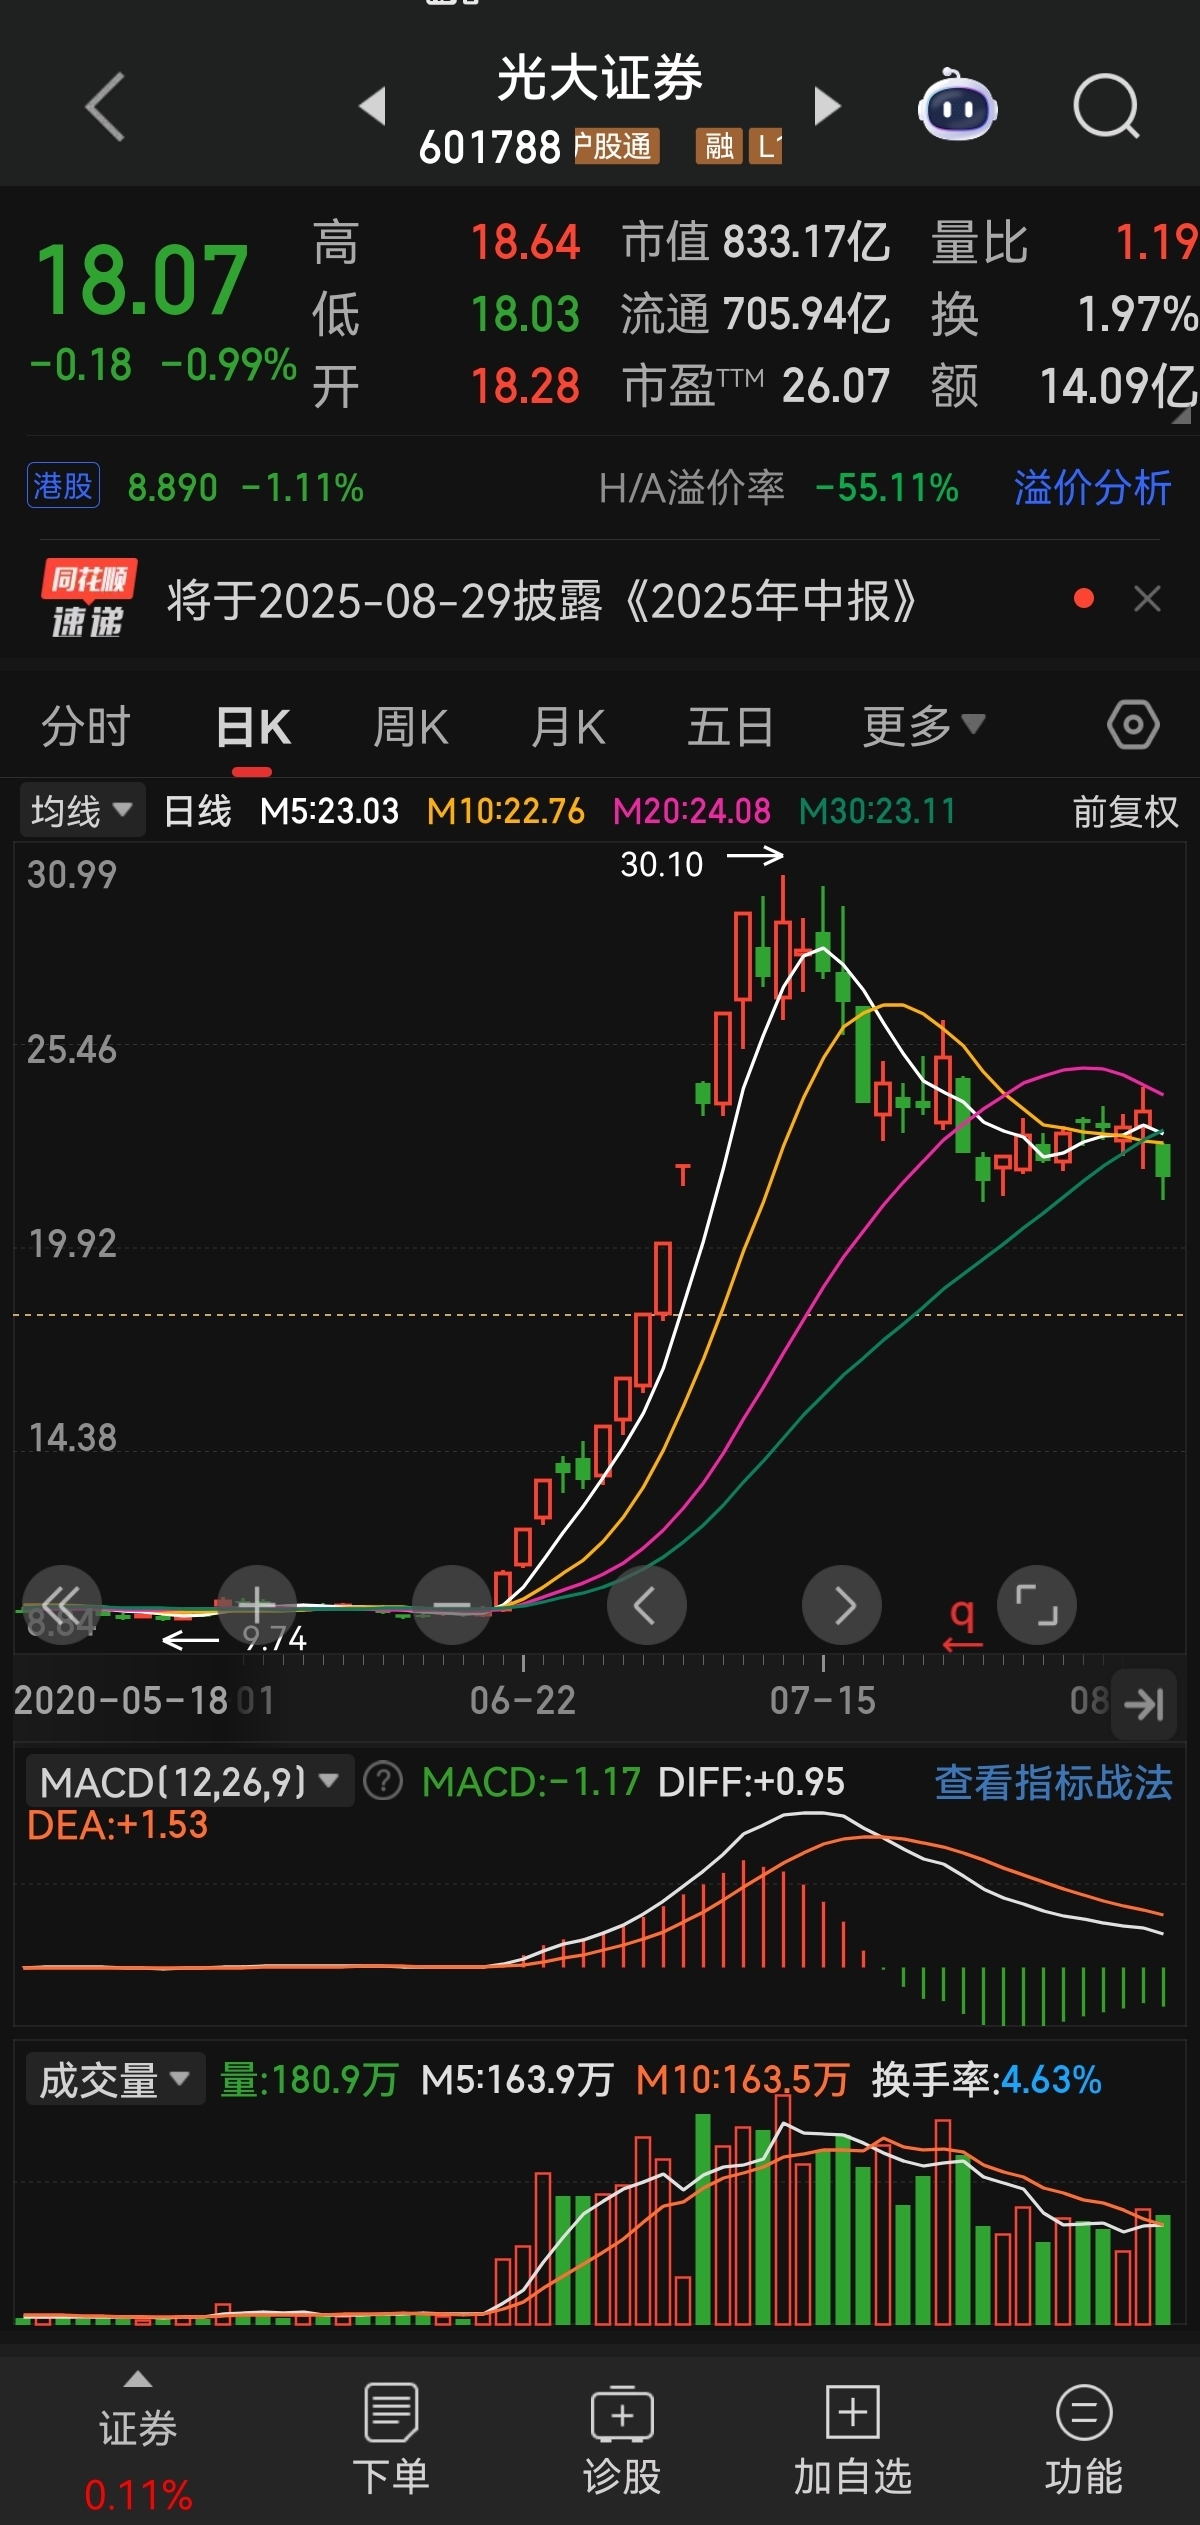Open 查看指标战法 link

(1053, 1782)
